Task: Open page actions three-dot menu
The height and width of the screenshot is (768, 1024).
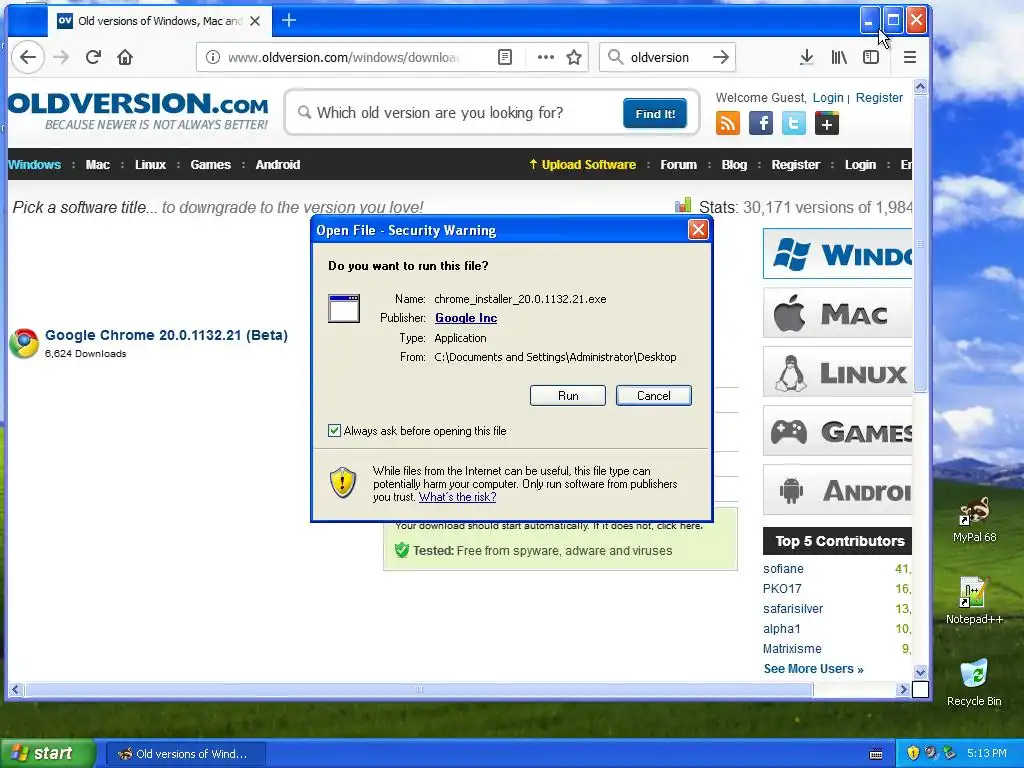Action: point(545,57)
